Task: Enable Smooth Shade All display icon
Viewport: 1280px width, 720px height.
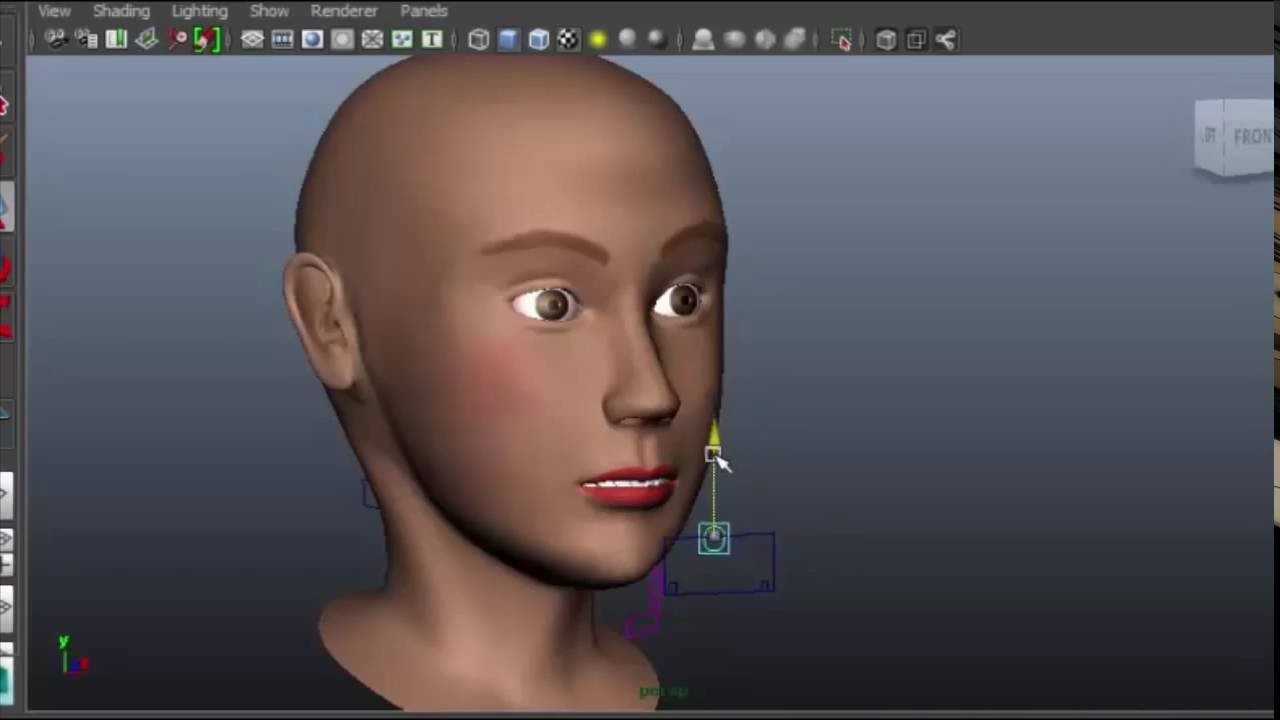Action: pos(508,39)
